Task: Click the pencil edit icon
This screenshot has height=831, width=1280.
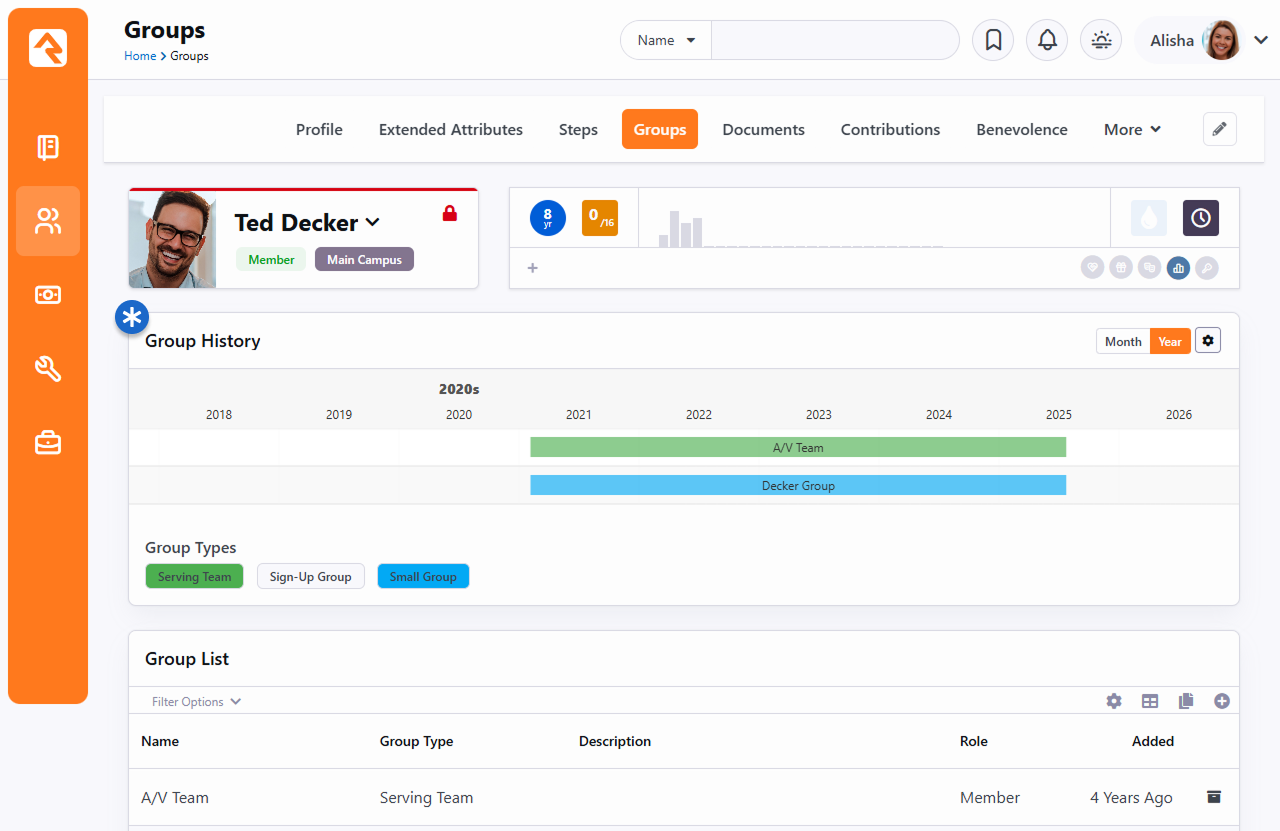Action: coord(1219,129)
